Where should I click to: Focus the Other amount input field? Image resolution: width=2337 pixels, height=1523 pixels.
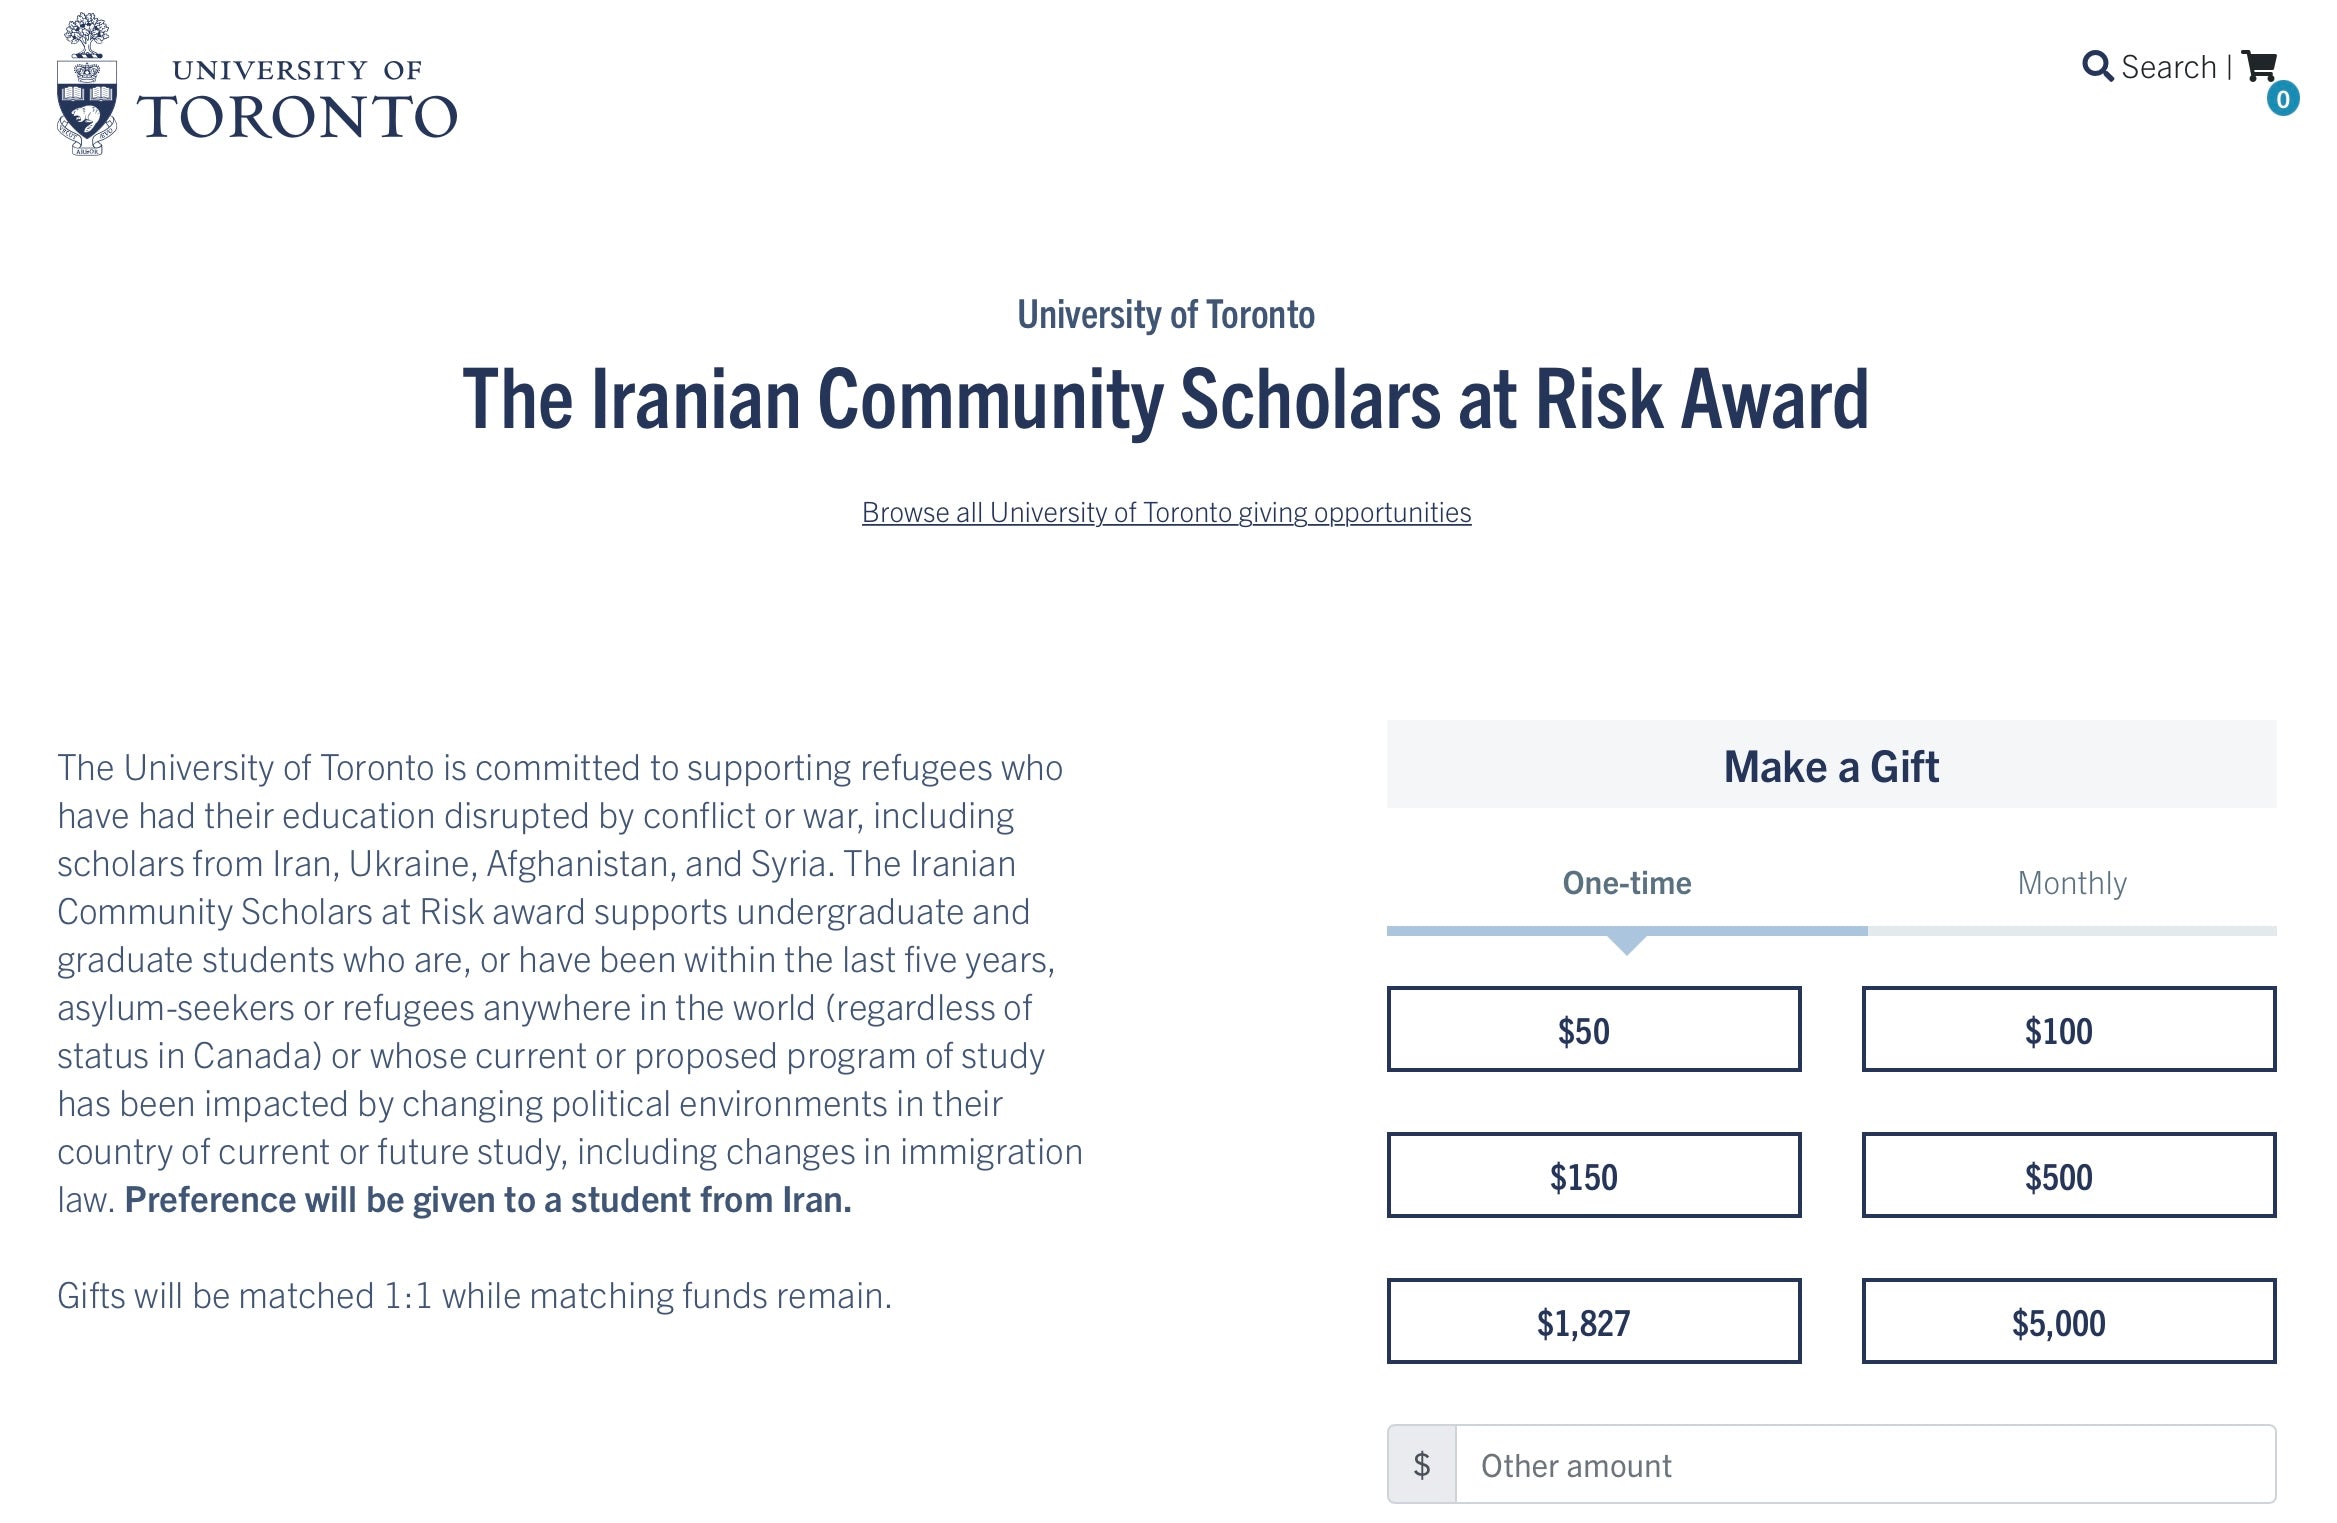[1864, 1465]
